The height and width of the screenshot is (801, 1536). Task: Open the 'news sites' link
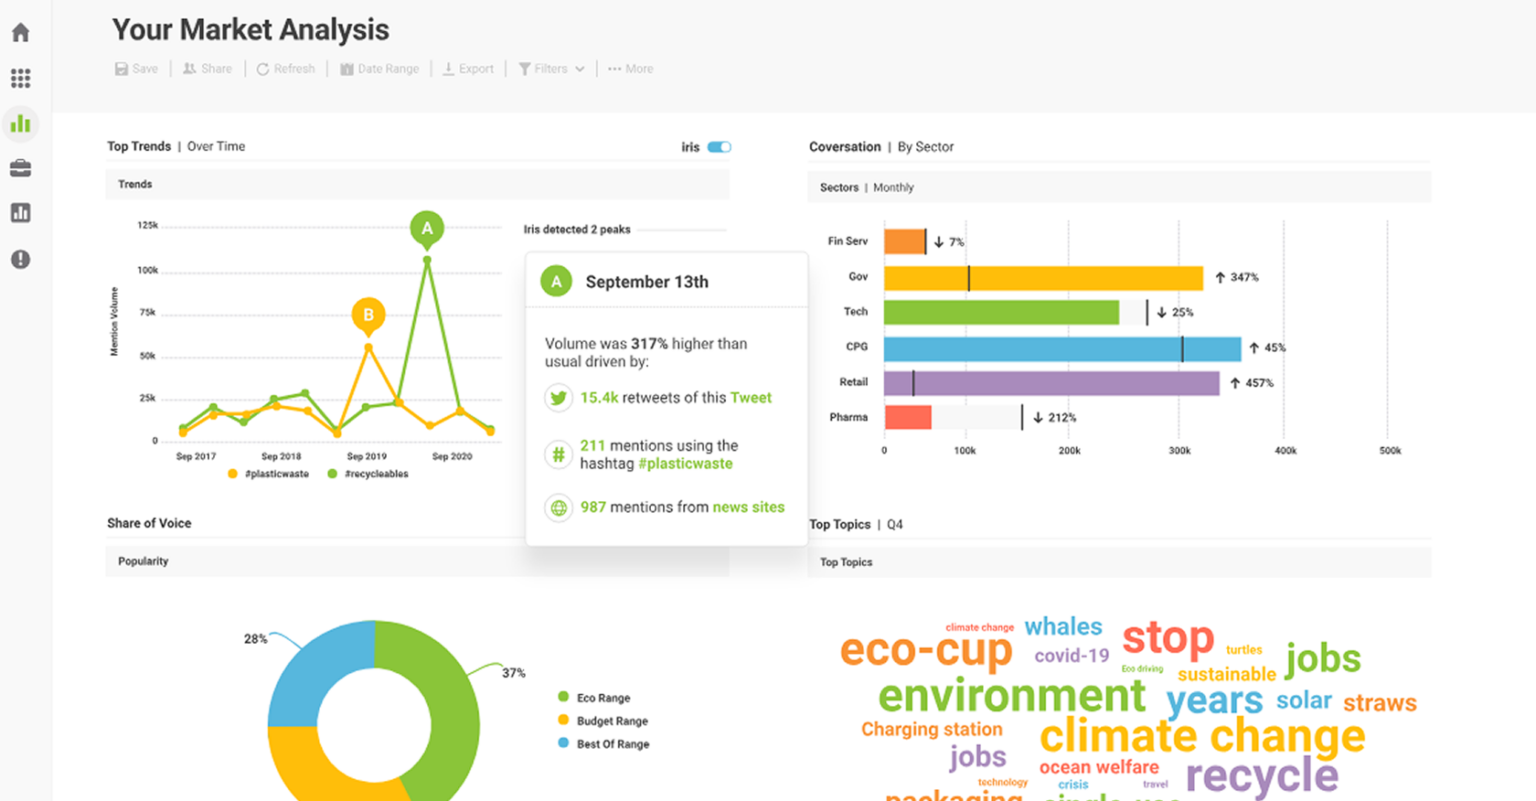[x=748, y=507]
